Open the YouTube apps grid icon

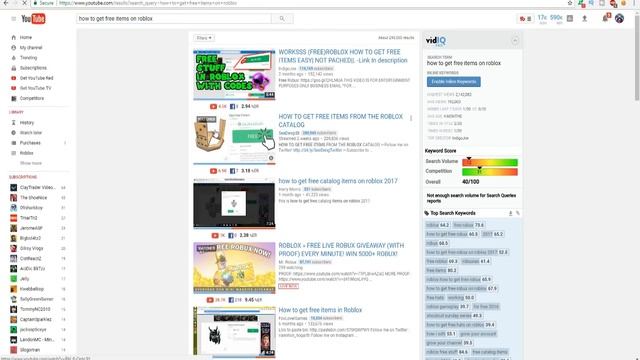tap(570, 18)
